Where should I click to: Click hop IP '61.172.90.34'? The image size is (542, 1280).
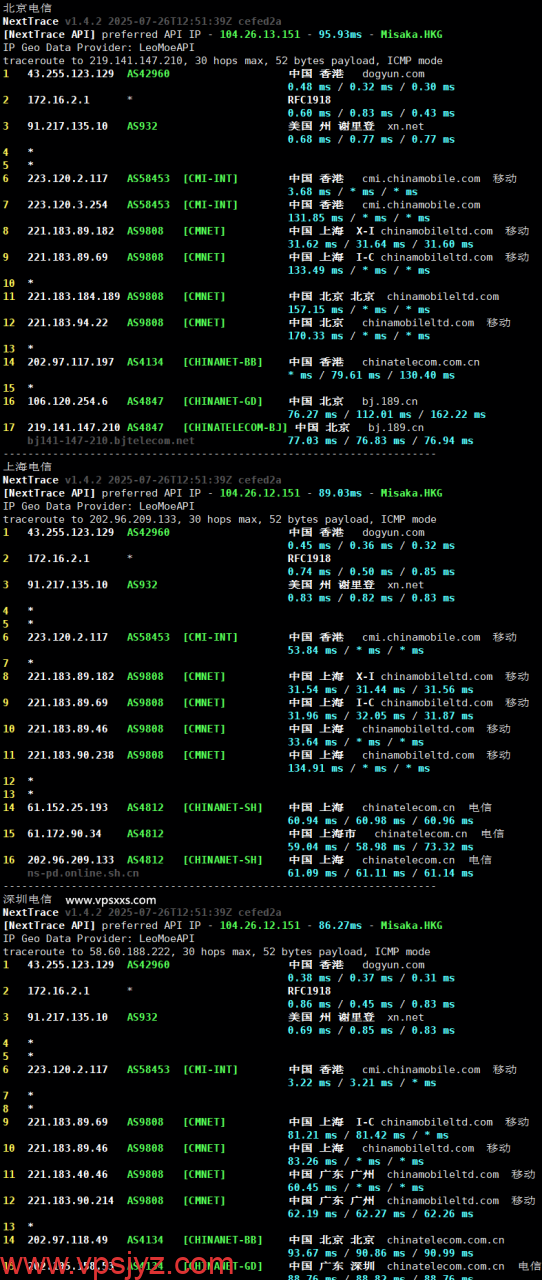pos(64,833)
